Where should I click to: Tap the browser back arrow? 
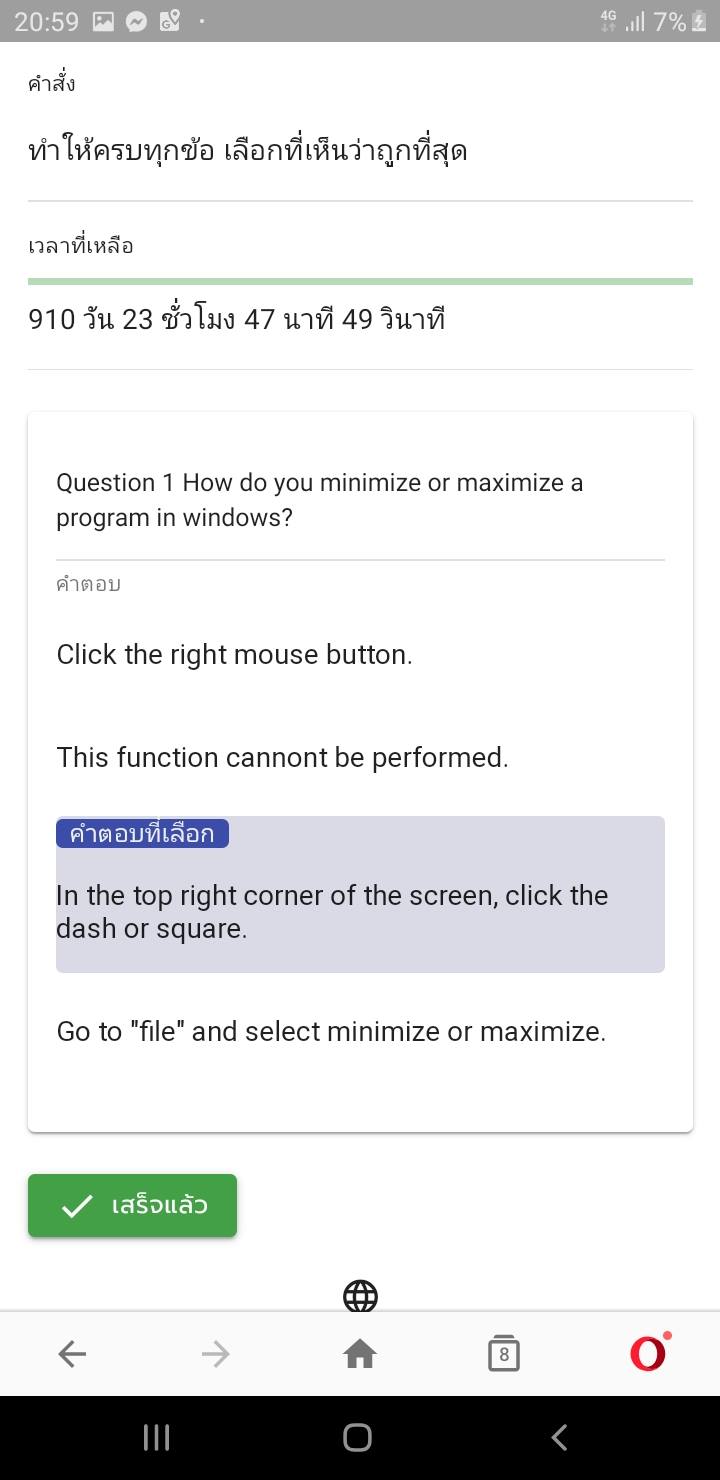[x=72, y=1354]
